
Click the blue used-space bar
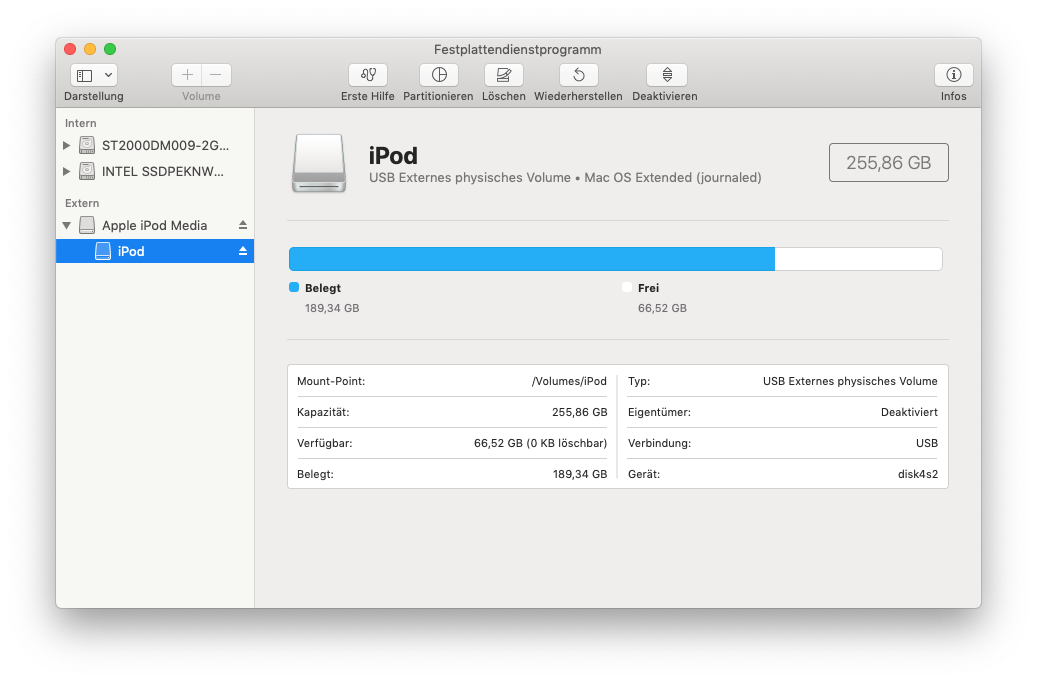pos(532,259)
